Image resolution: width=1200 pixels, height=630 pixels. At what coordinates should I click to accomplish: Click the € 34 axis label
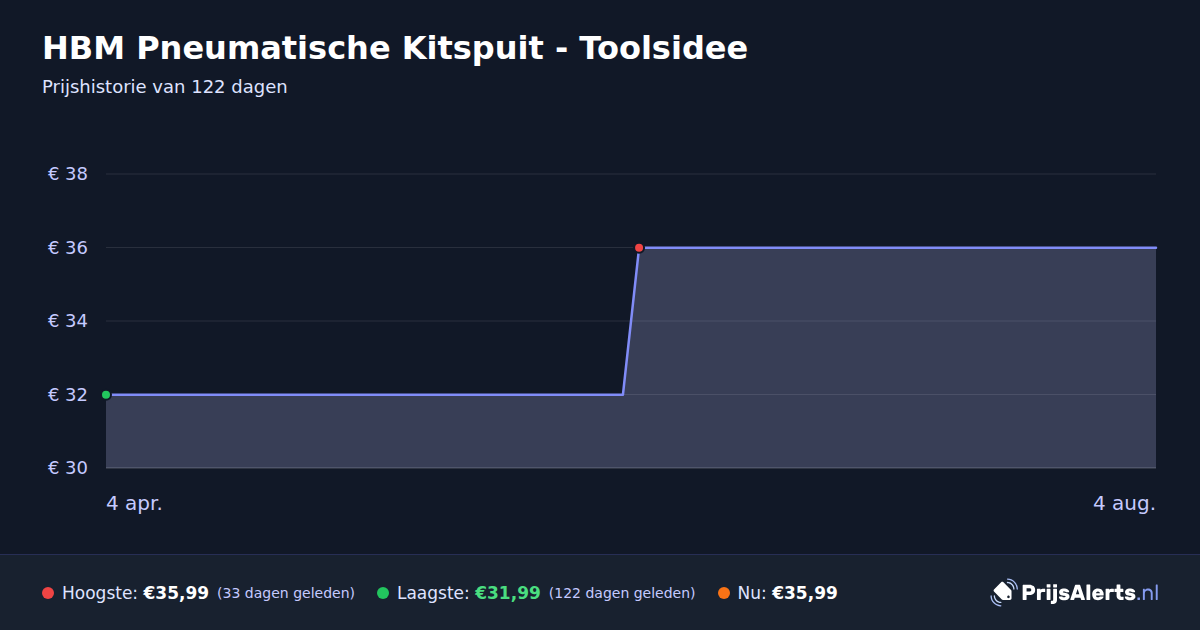pyautogui.click(x=68, y=321)
